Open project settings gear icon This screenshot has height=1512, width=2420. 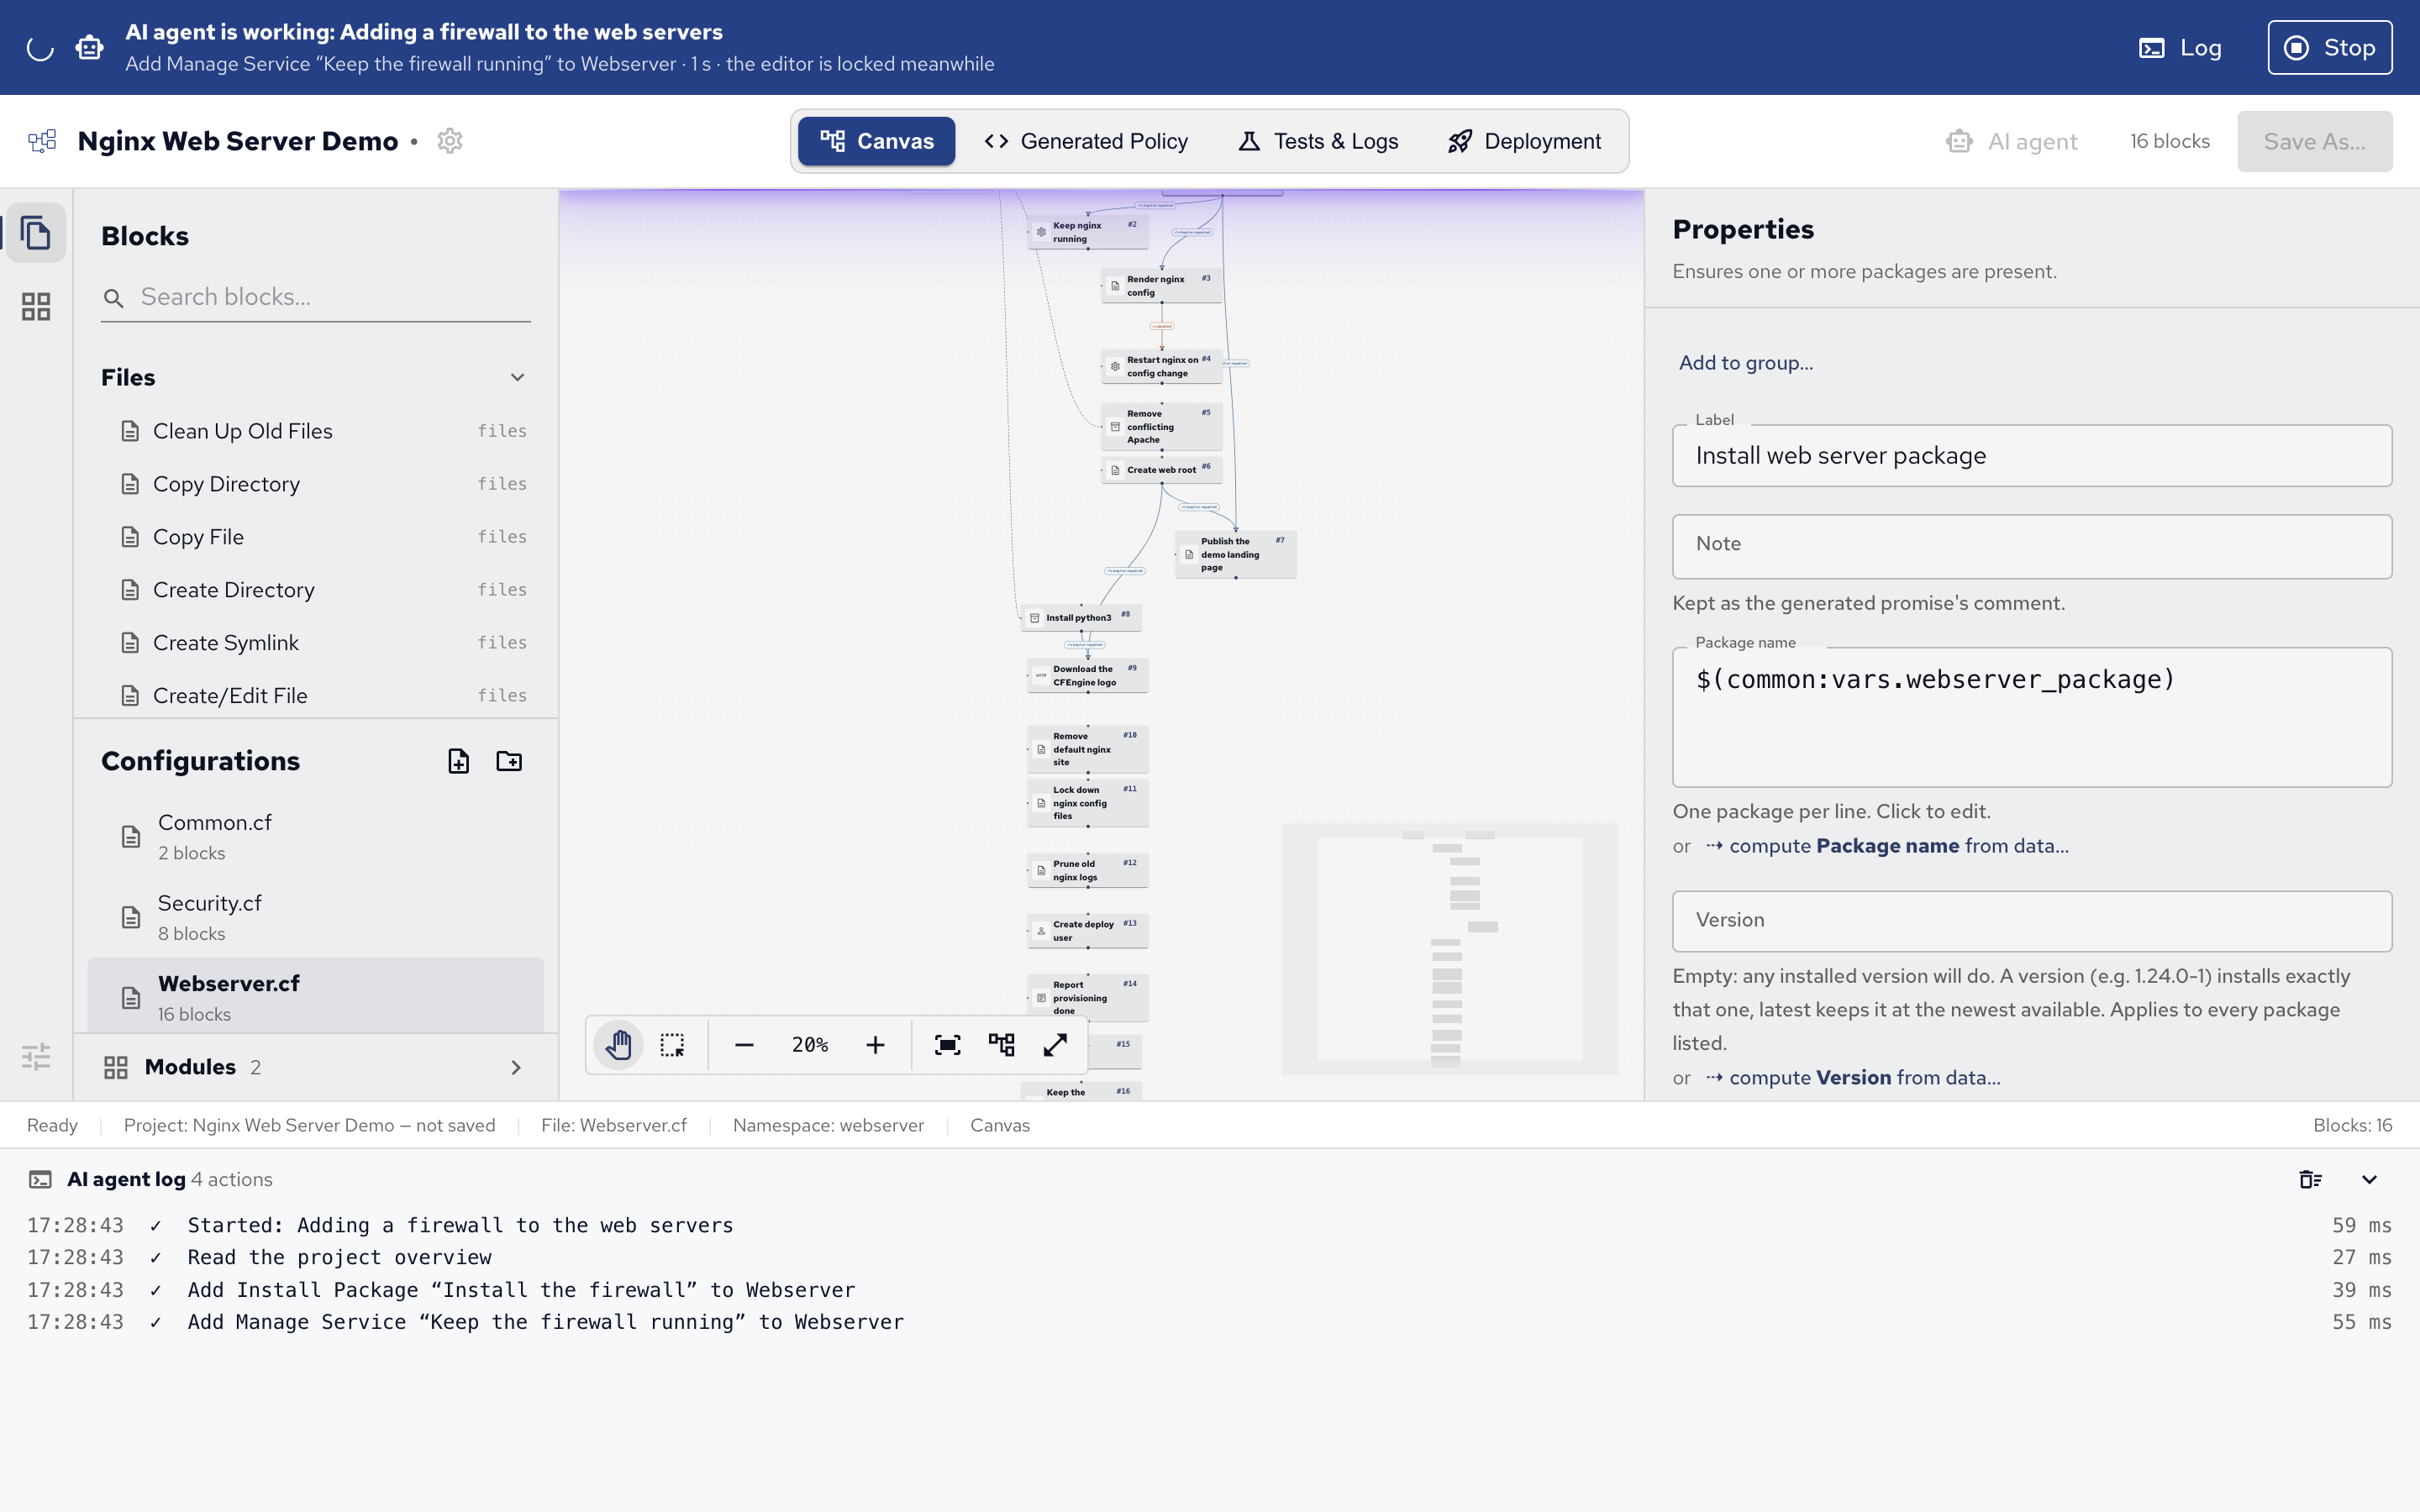pos(450,141)
